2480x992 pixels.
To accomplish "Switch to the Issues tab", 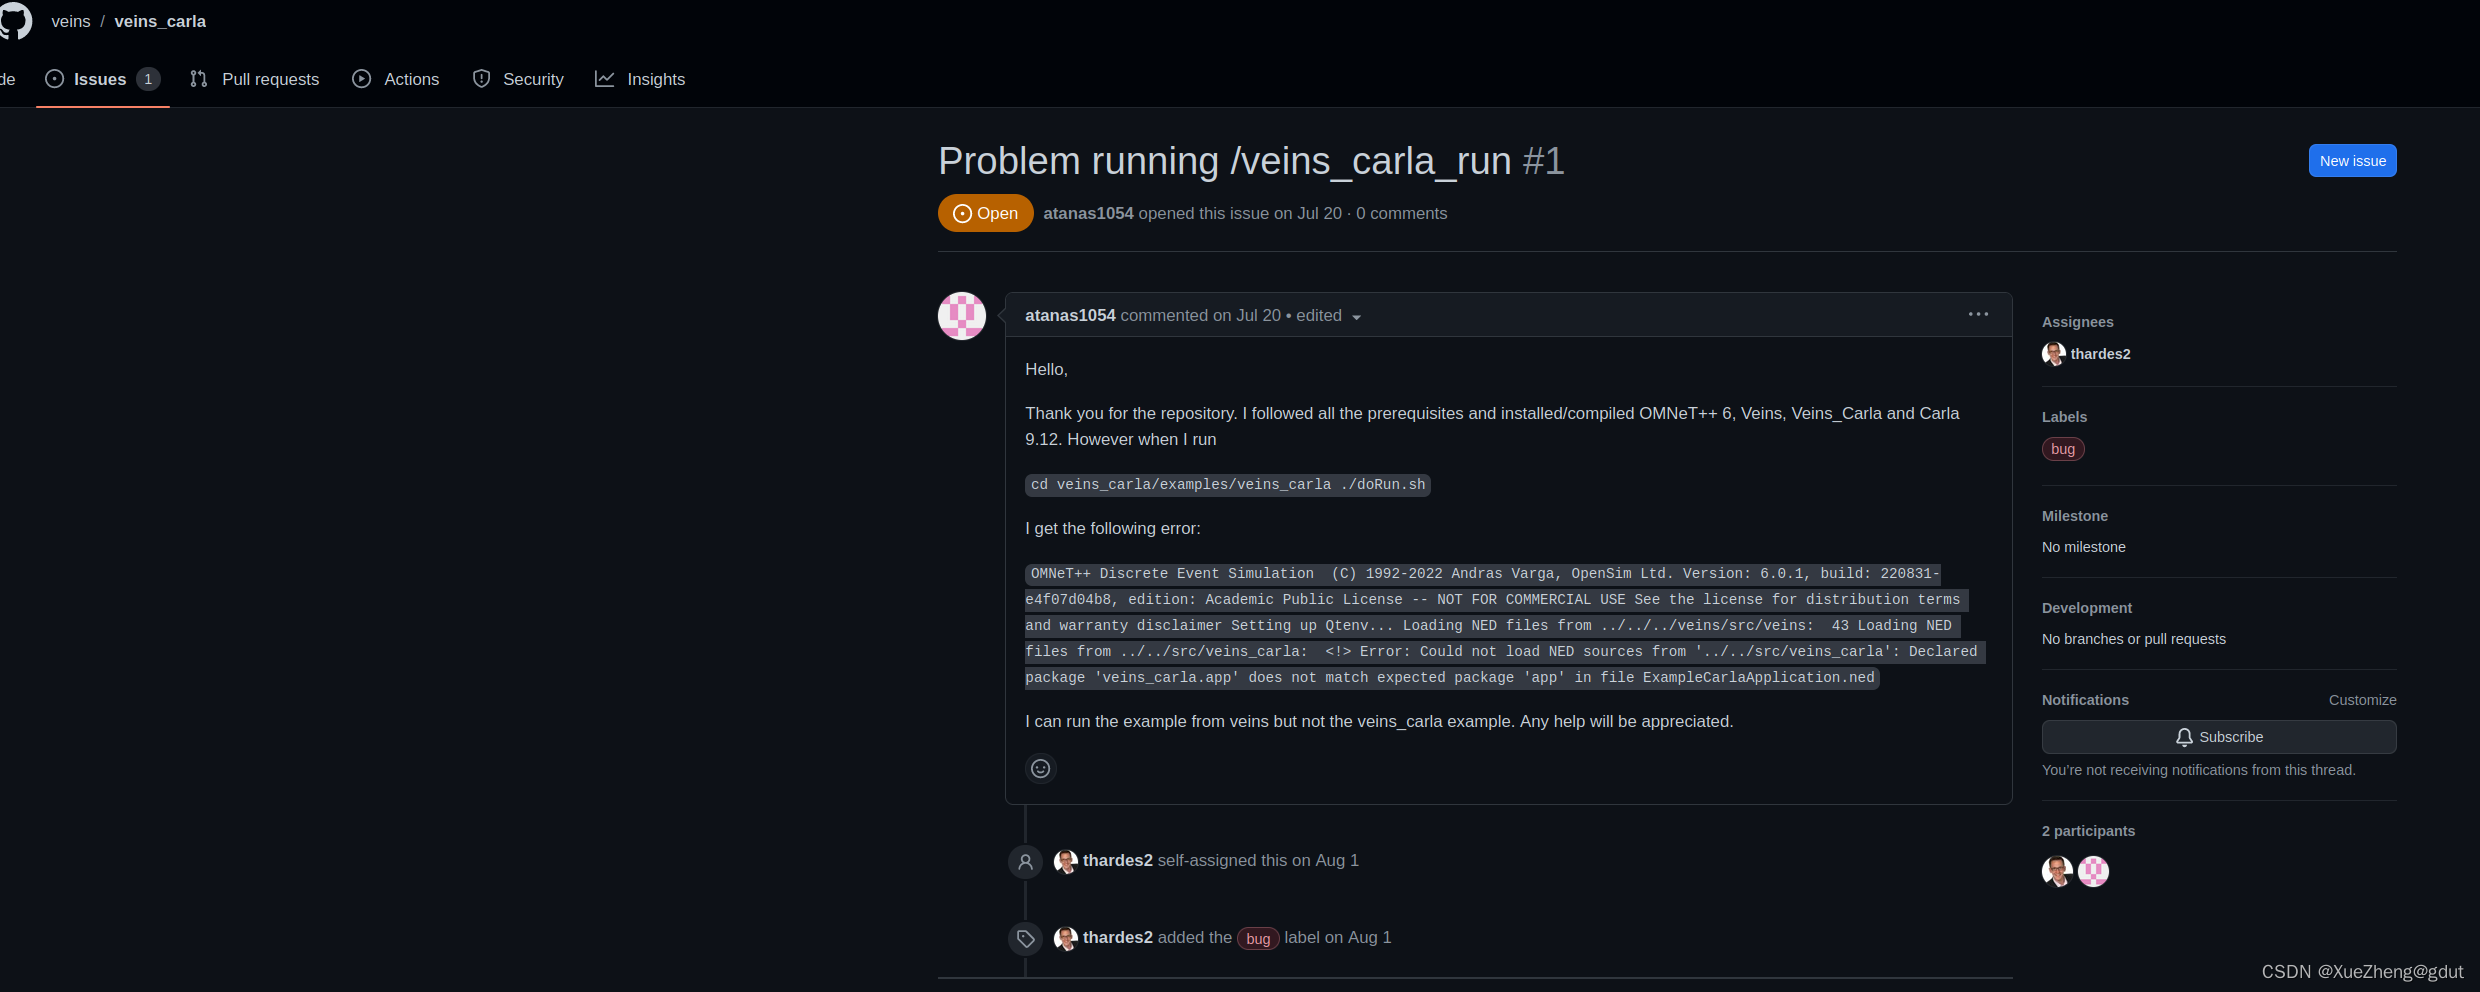I will pos(102,79).
